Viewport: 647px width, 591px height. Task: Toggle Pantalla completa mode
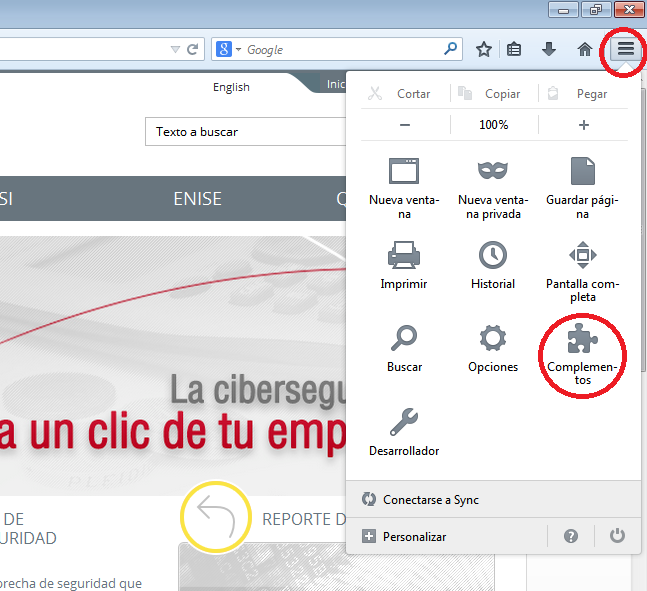click(582, 256)
